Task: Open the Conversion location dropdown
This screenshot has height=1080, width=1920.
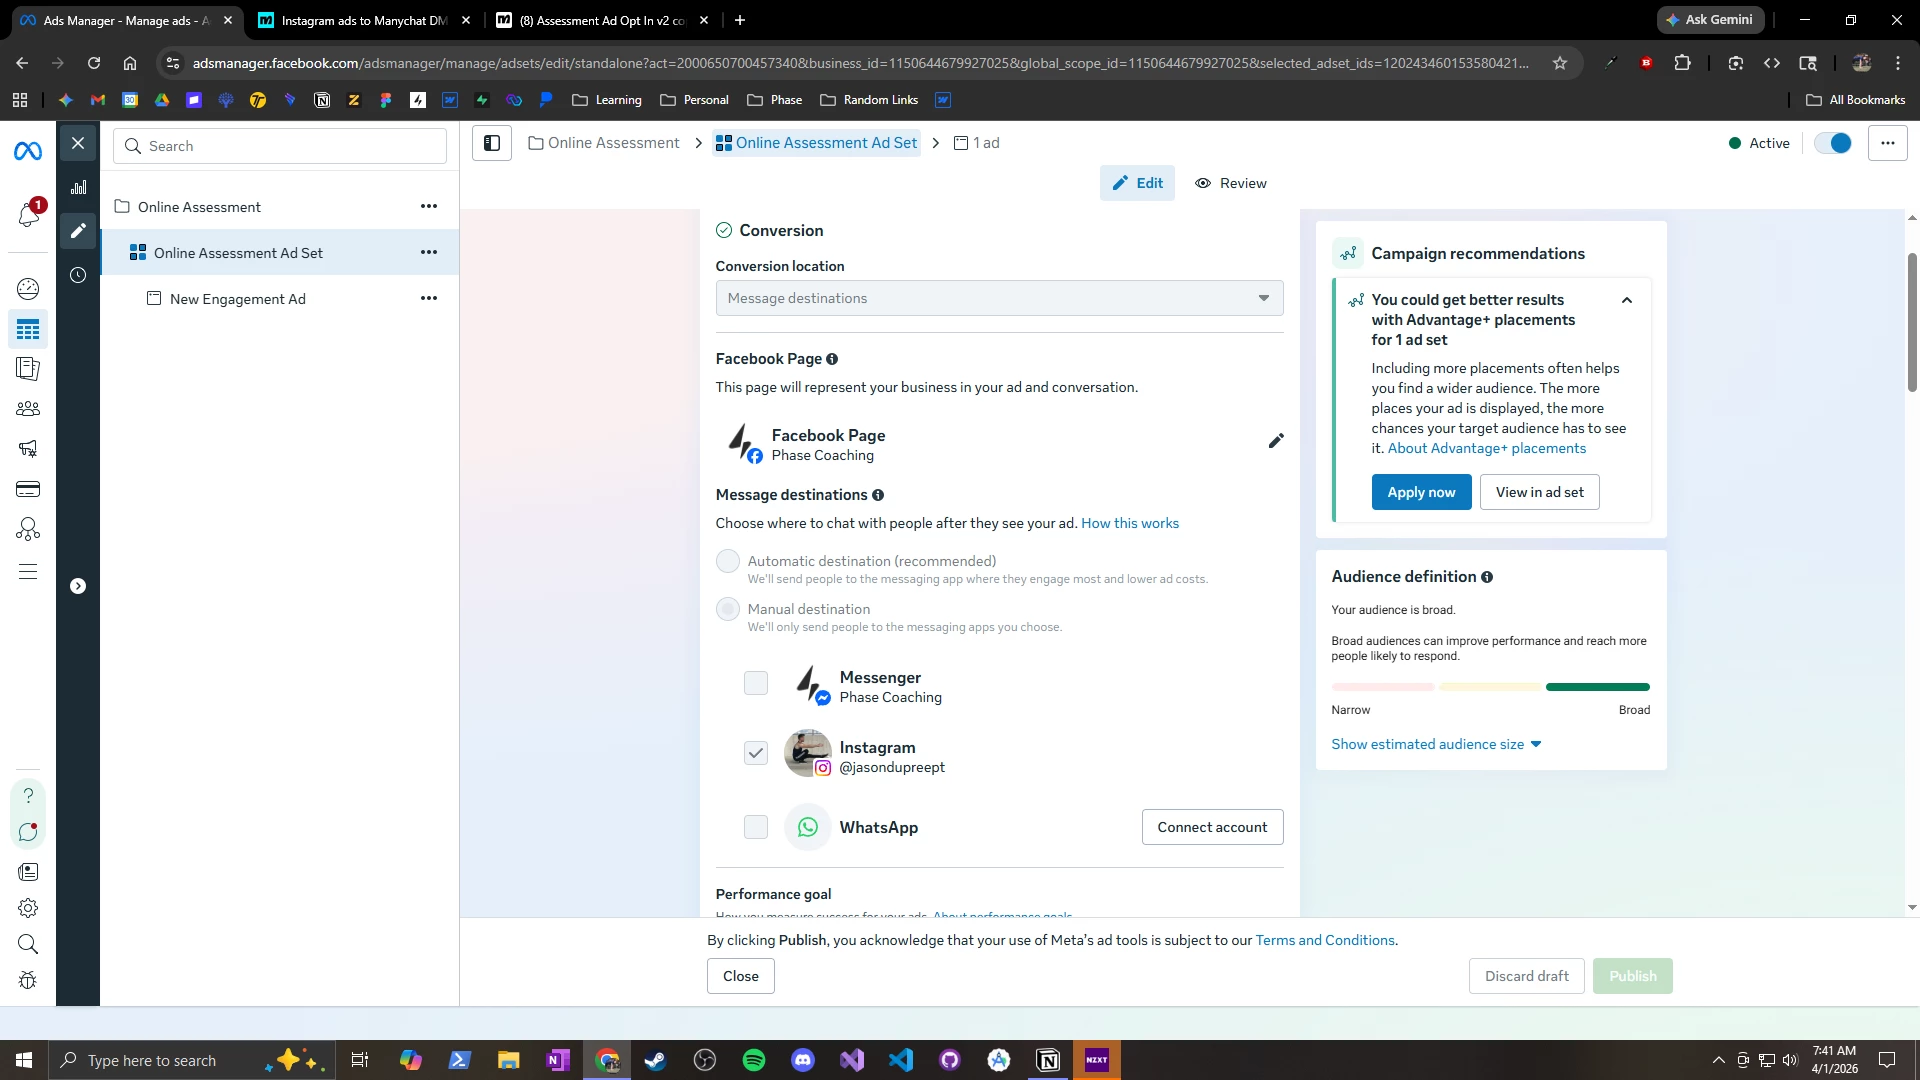Action: [999, 298]
